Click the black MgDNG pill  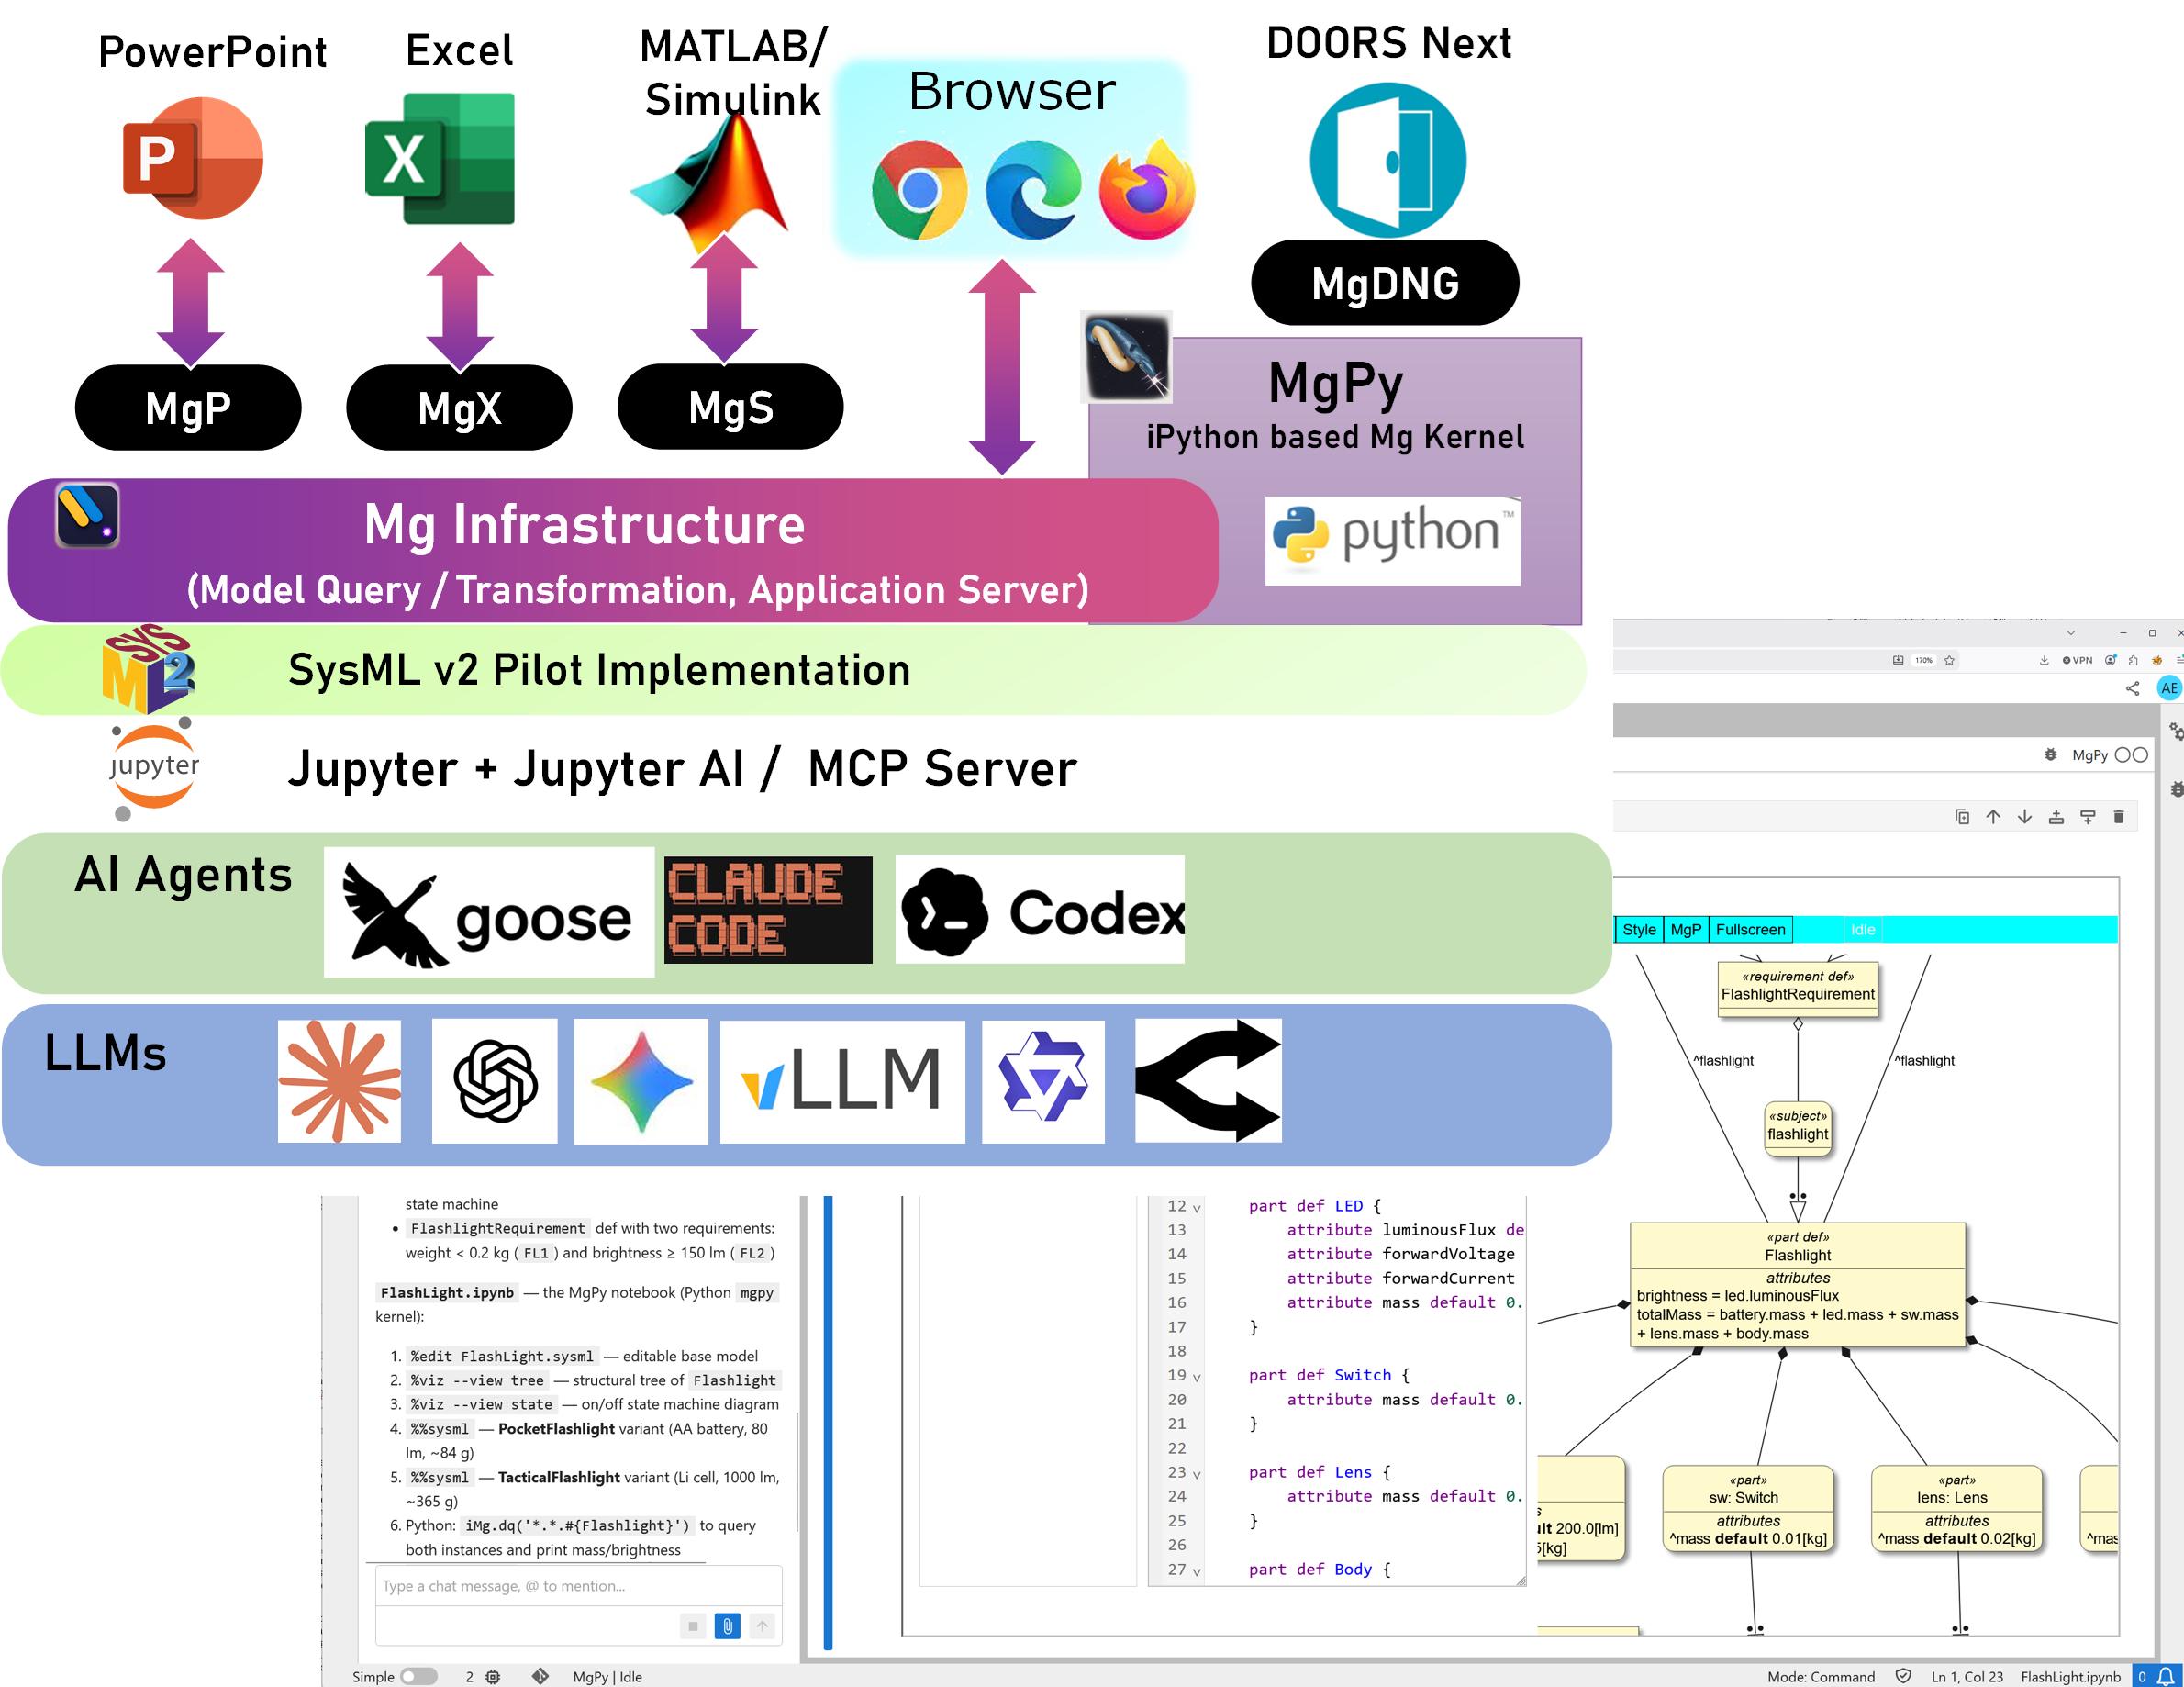tap(1385, 283)
